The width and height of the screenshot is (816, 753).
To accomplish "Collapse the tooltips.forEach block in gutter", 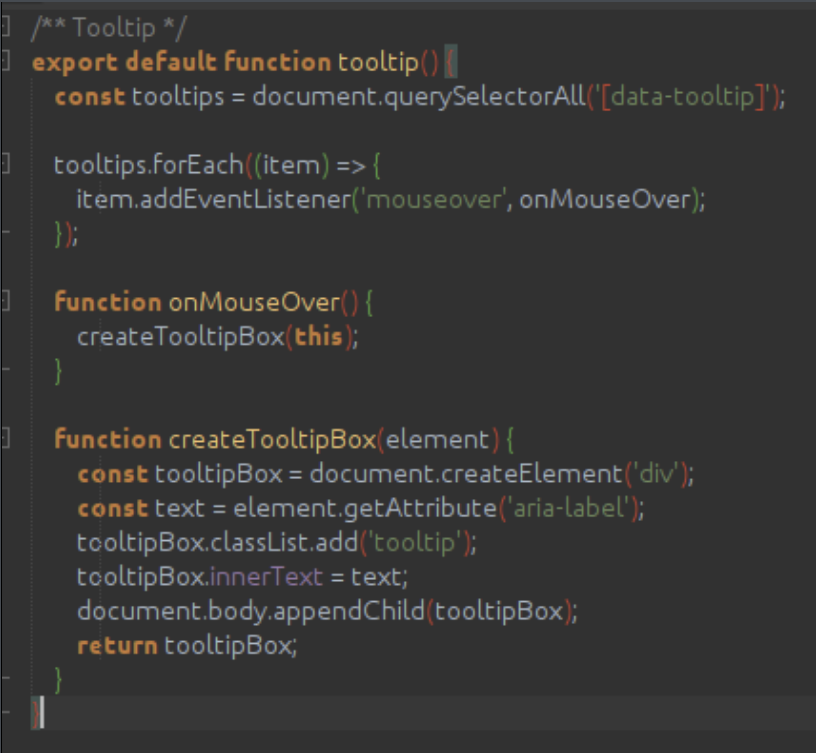I will (5, 165).
